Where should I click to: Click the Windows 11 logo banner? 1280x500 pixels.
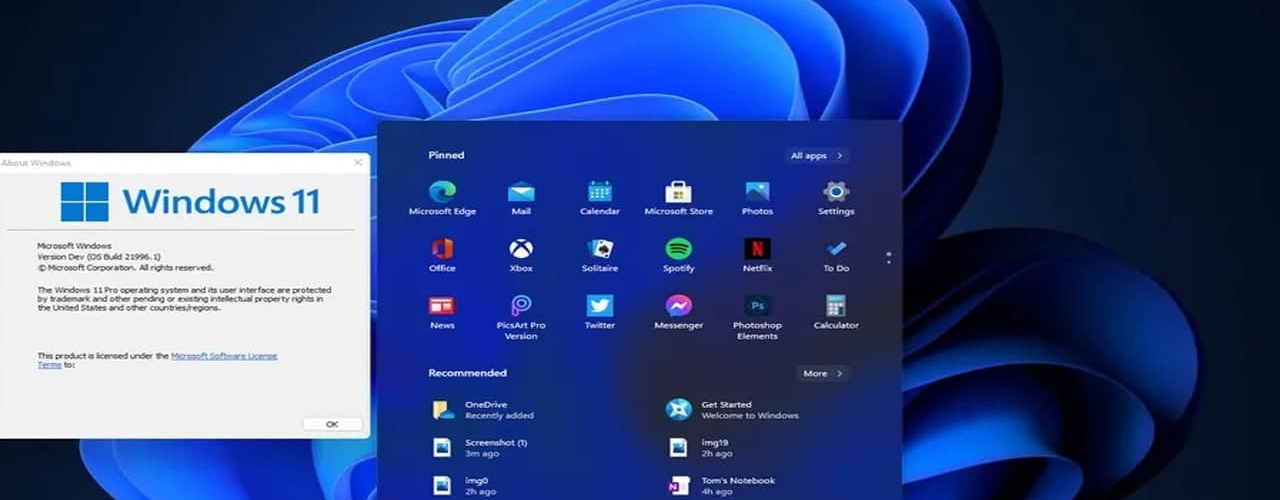(190, 201)
